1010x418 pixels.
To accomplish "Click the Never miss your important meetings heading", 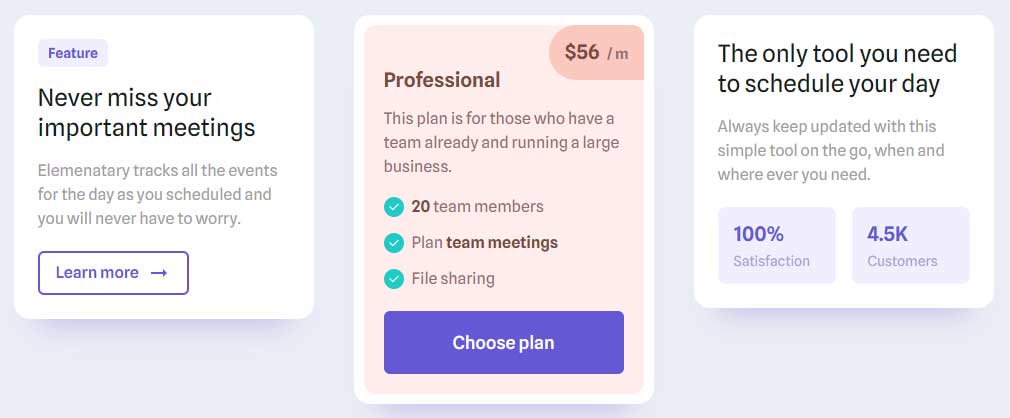I will click(147, 113).
